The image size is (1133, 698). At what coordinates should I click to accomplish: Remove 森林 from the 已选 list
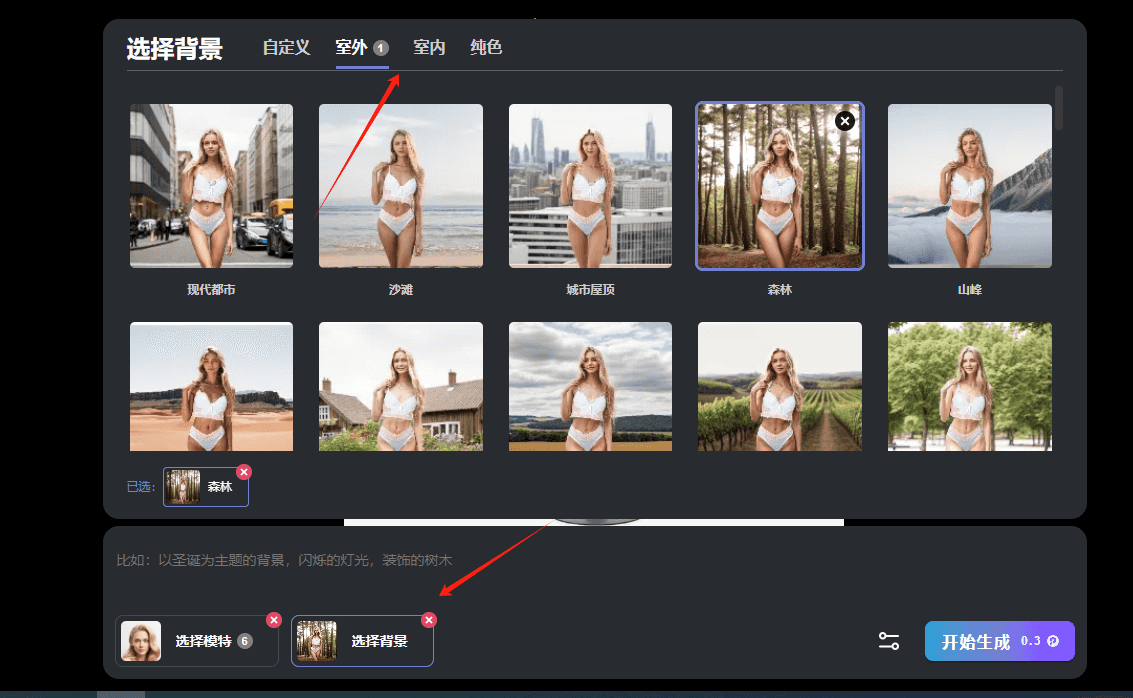[244, 472]
